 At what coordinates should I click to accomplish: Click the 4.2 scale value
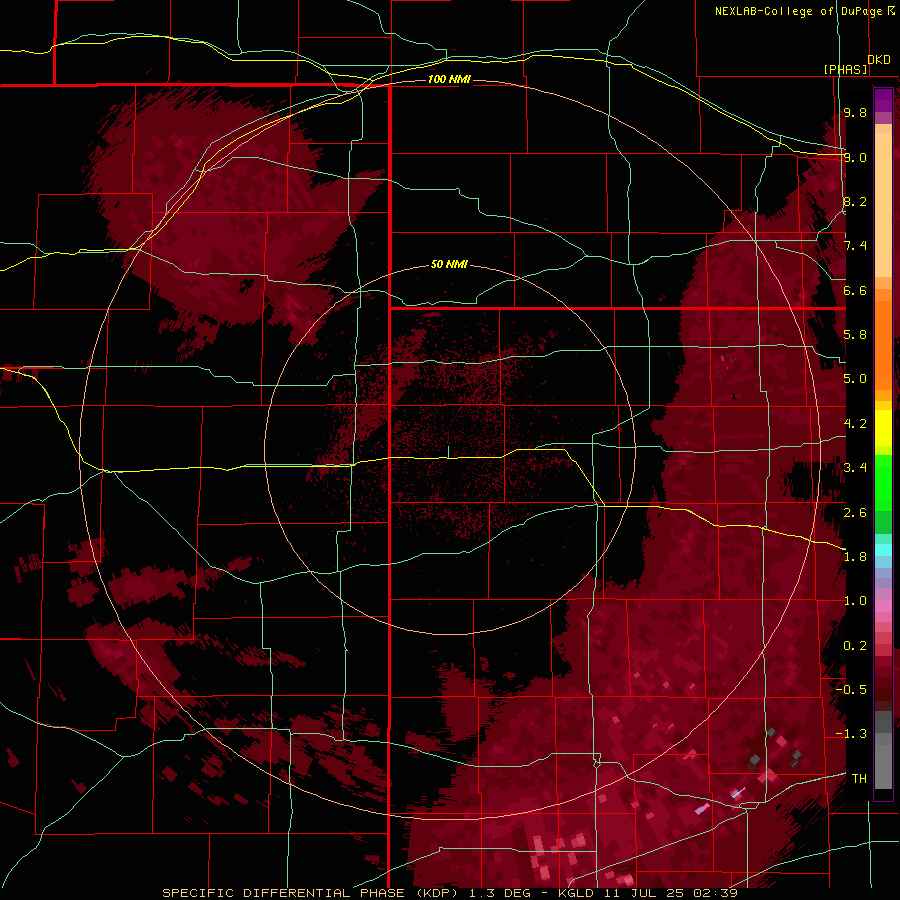tap(855, 424)
